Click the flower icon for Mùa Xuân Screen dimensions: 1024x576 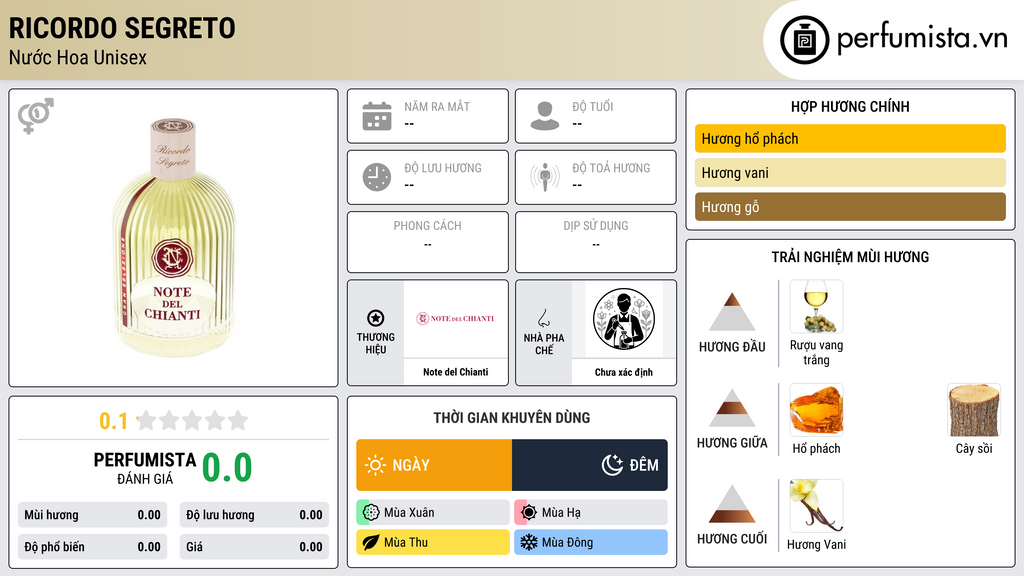tap(371, 513)
